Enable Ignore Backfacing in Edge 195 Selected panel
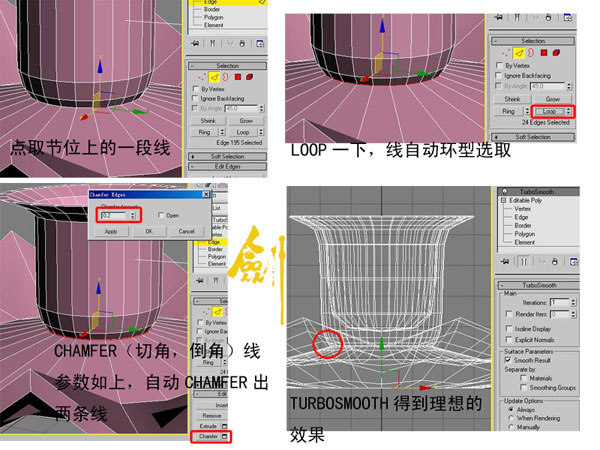The width and height of the screenshot is (600, 450). pyautogui.click(x=195, y=98)
